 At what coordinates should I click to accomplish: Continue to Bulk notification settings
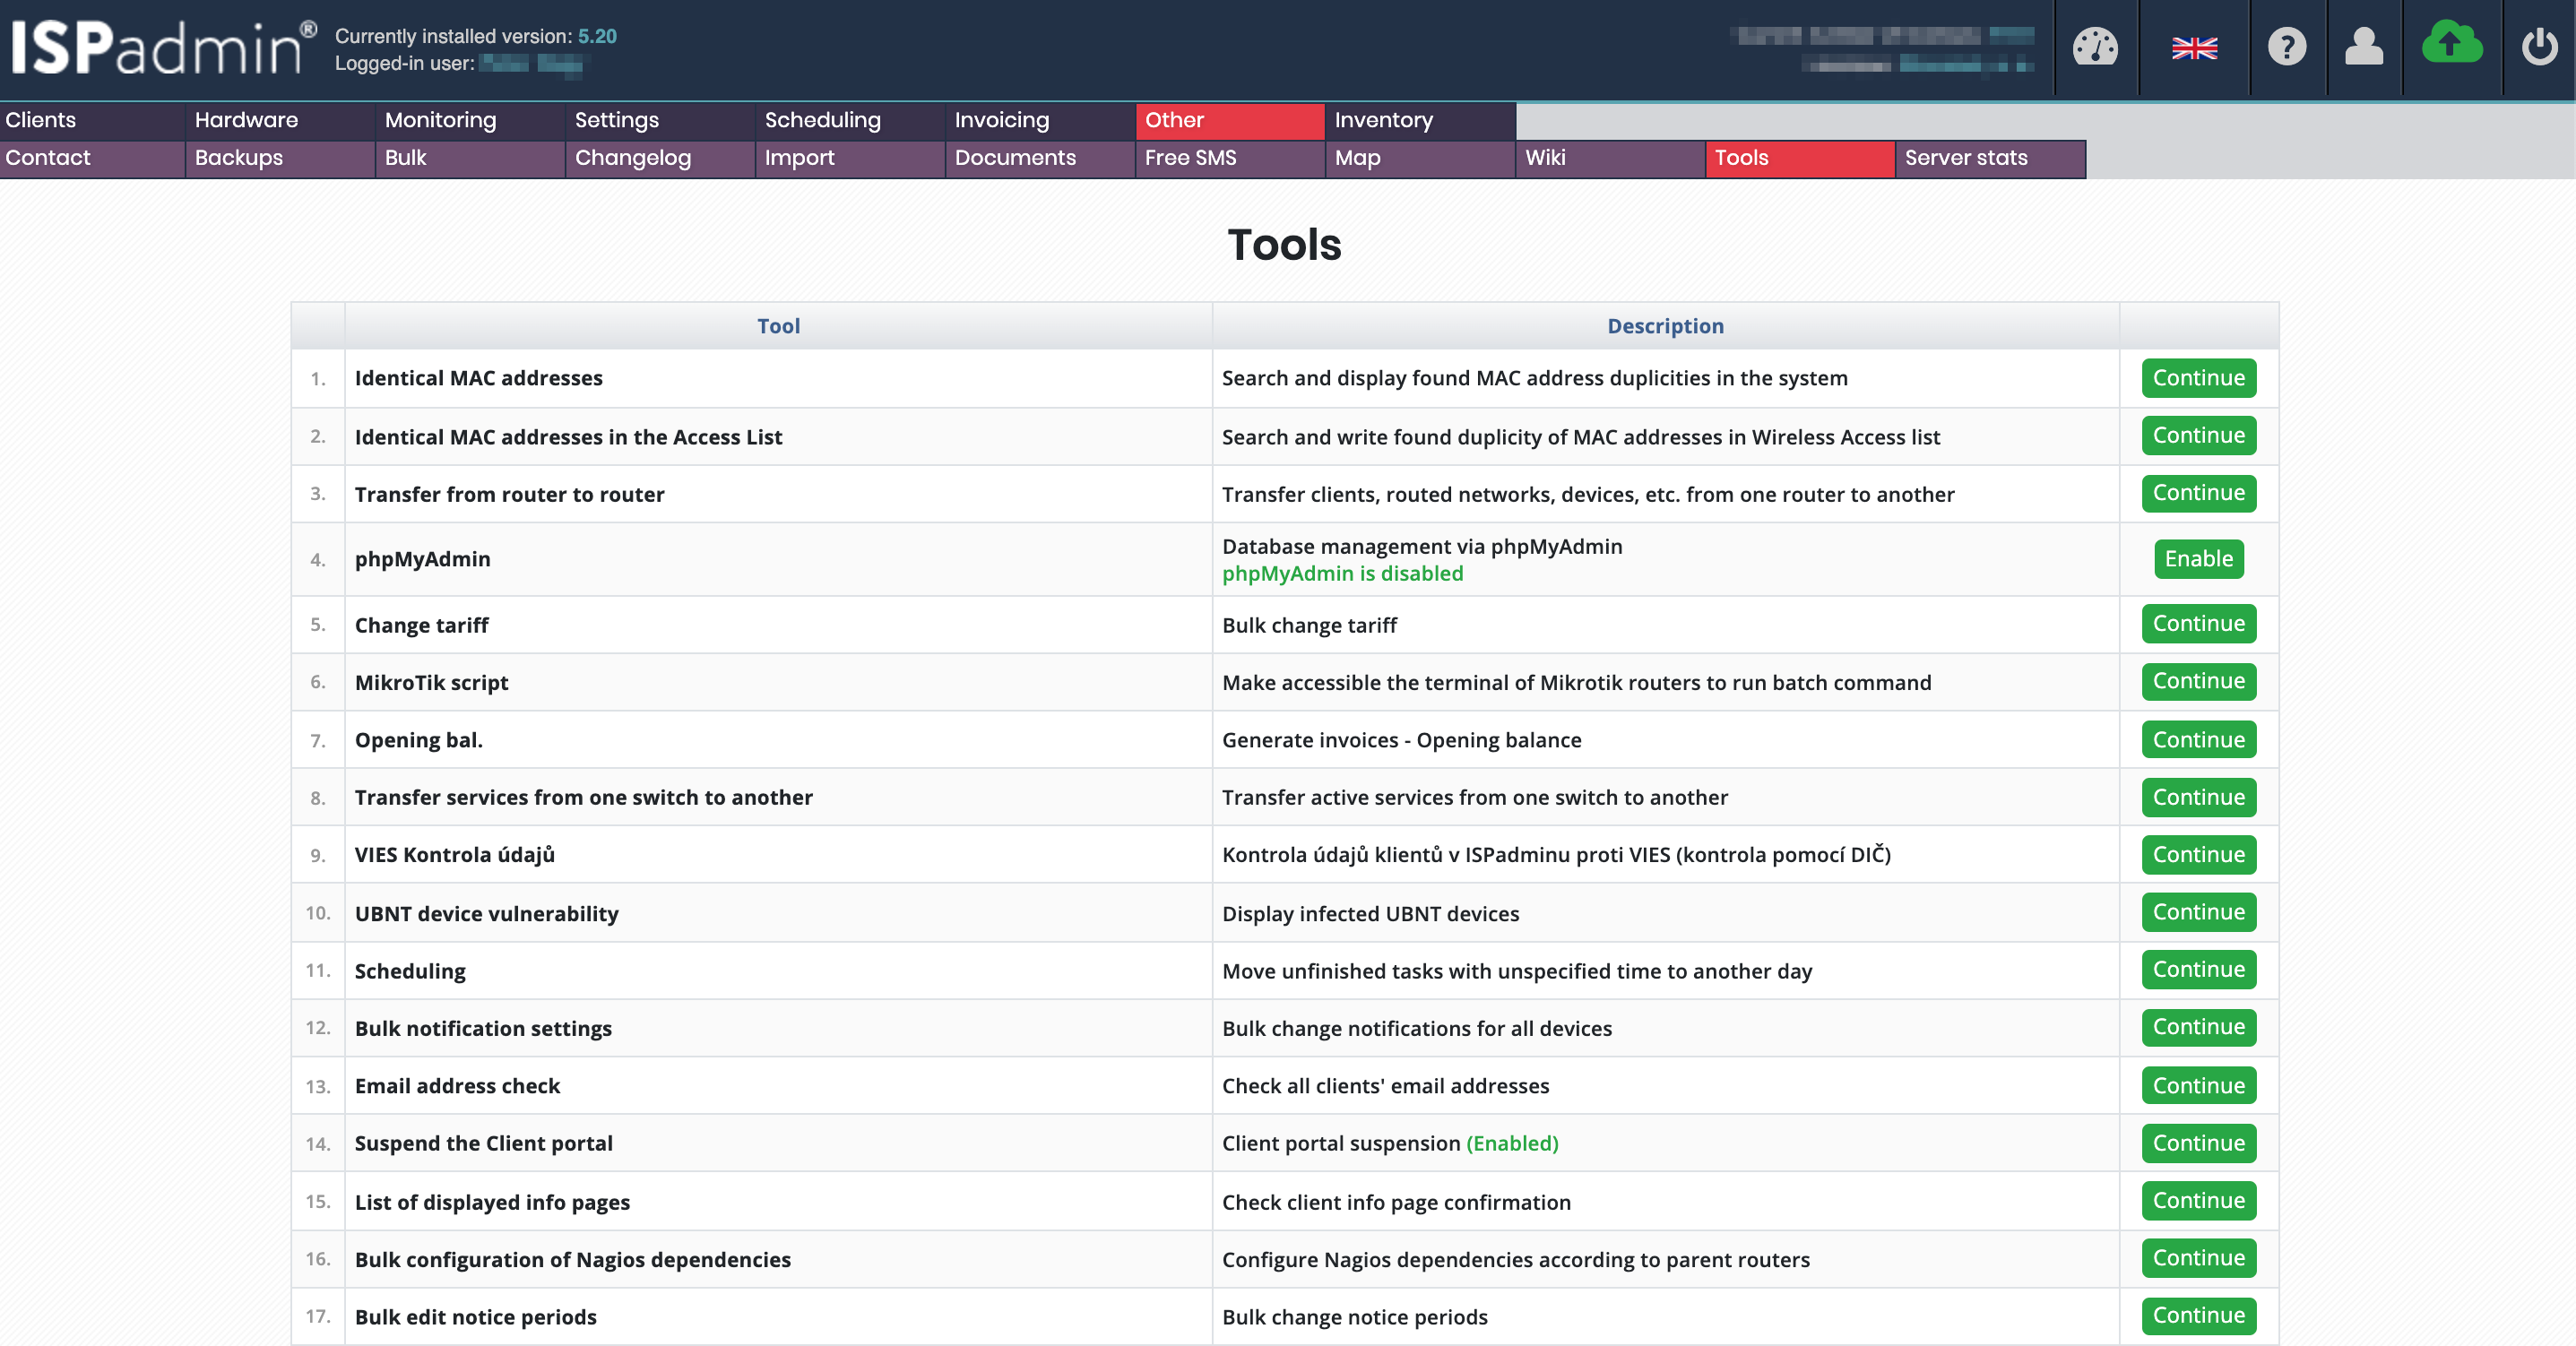[x=2198, y=1027]
